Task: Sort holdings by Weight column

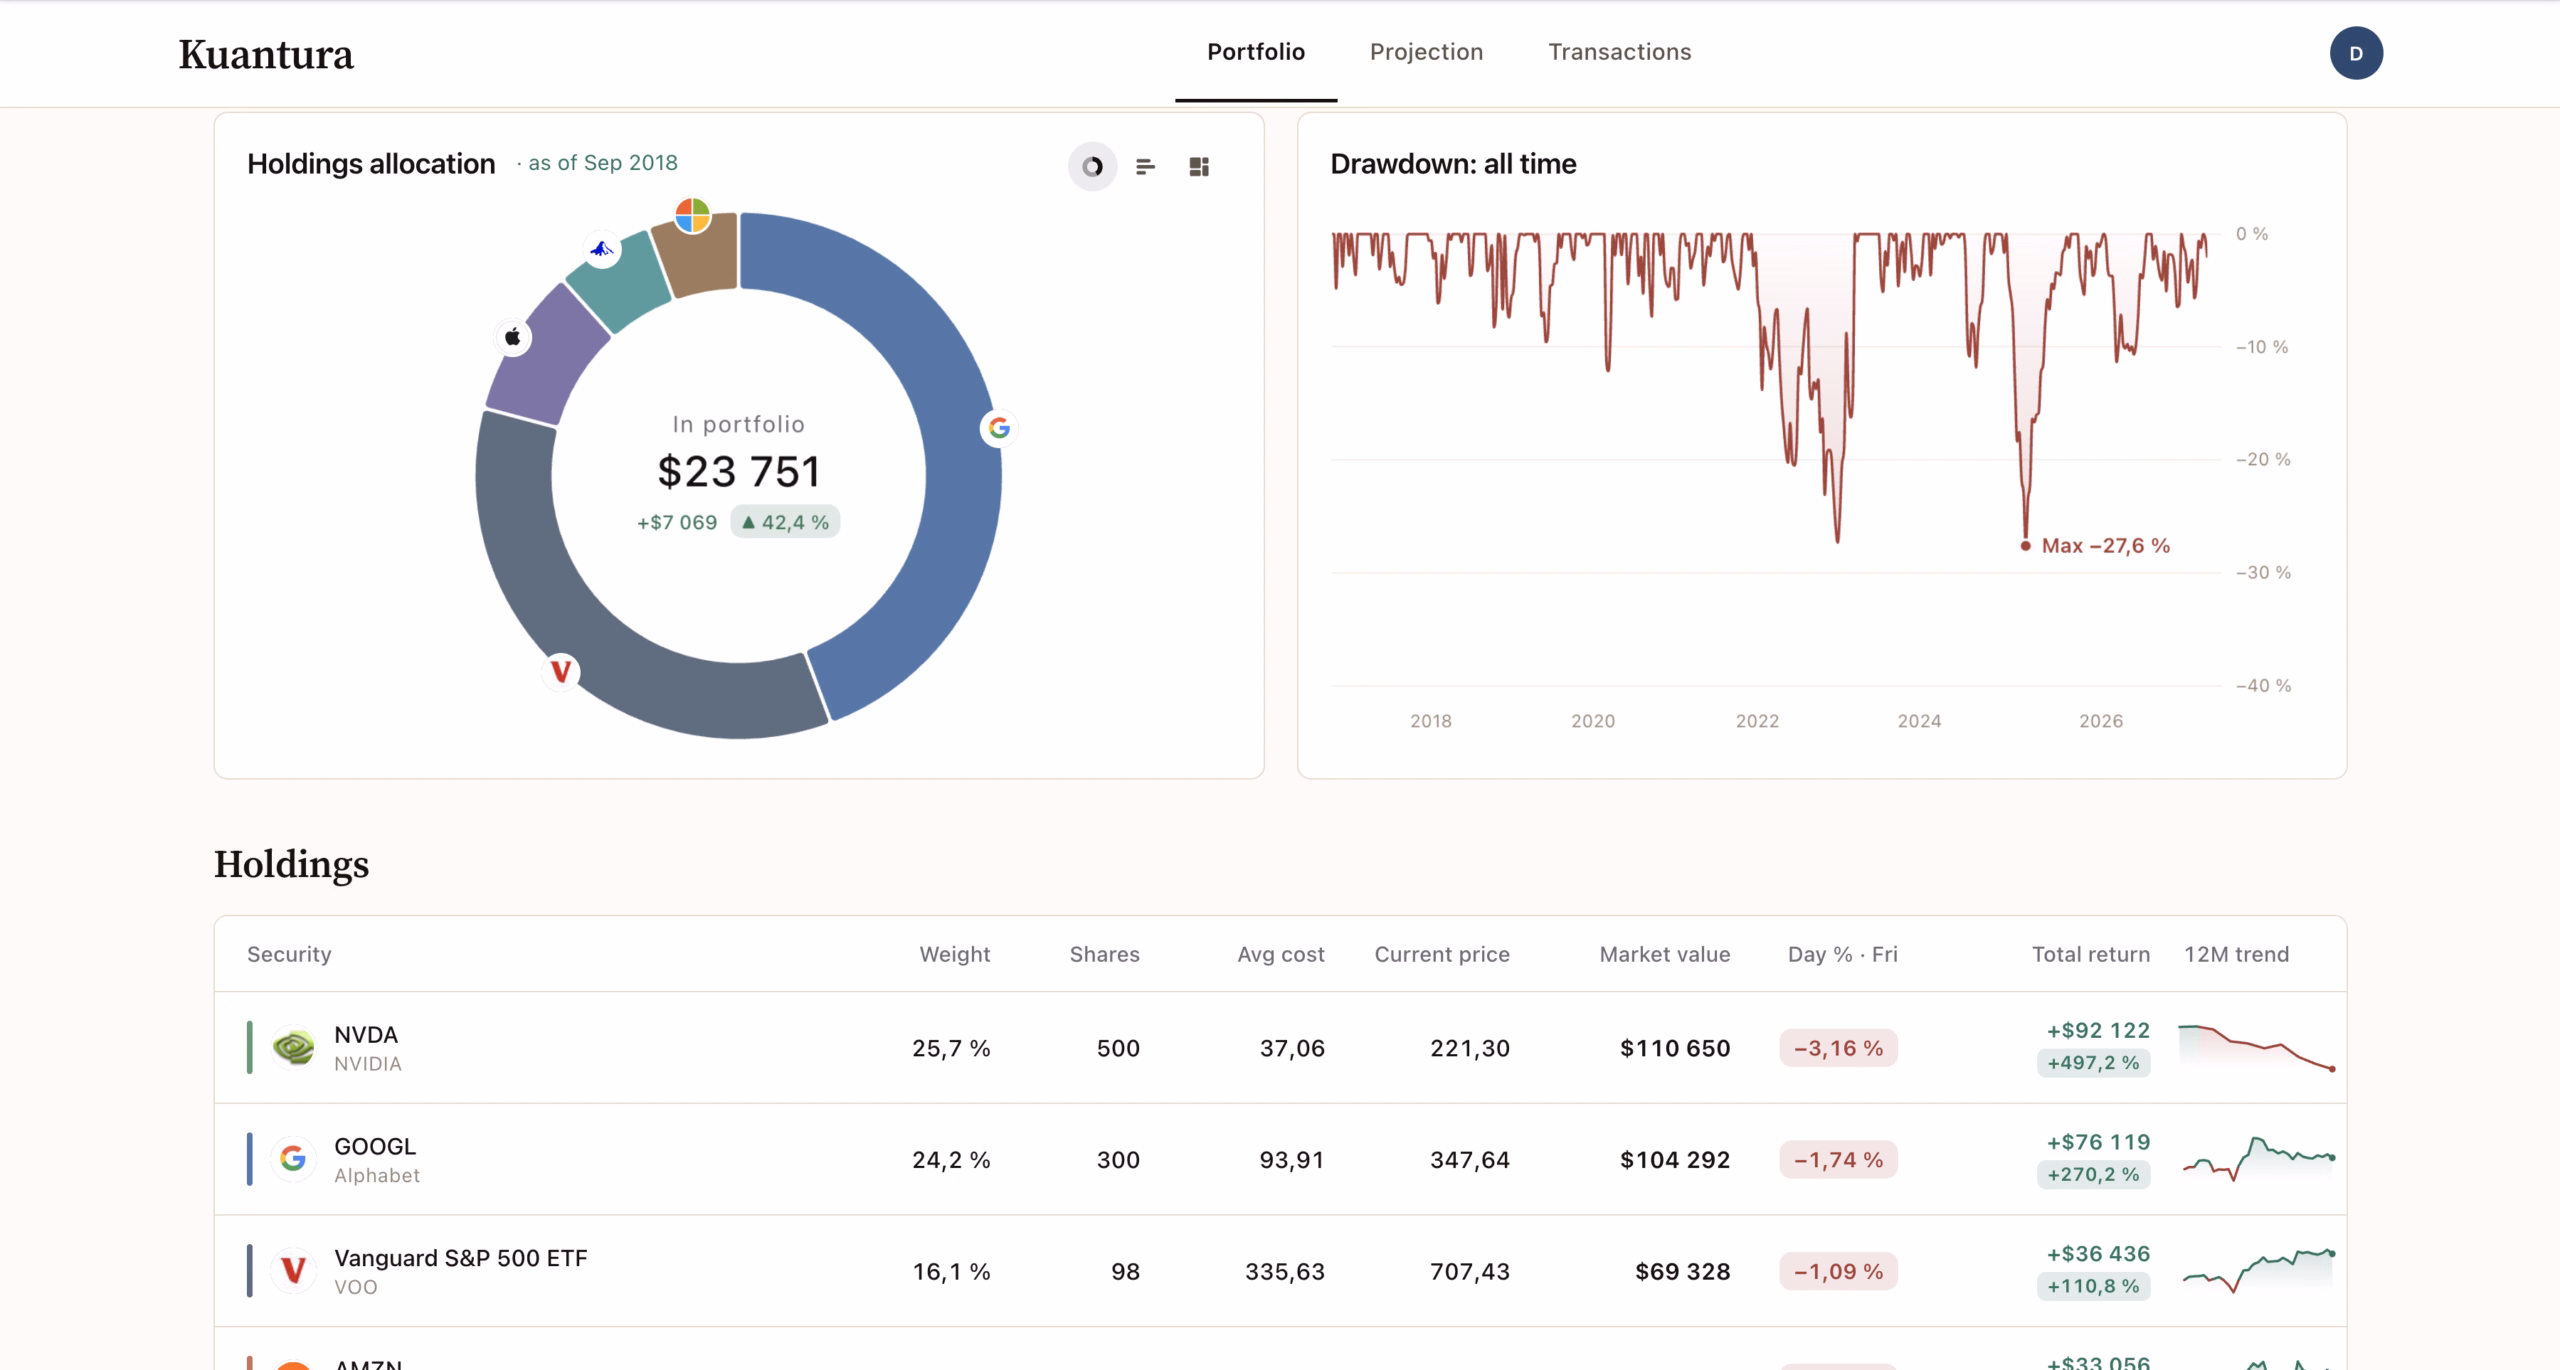Action: click(x=954, y=954)
